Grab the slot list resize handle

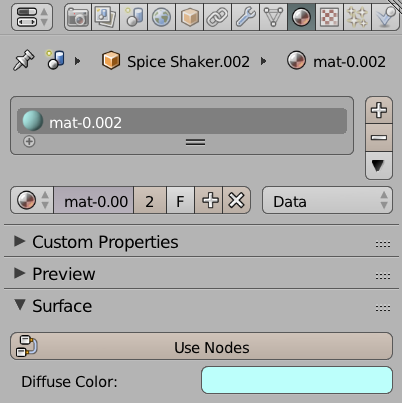[x=195, y=142]
